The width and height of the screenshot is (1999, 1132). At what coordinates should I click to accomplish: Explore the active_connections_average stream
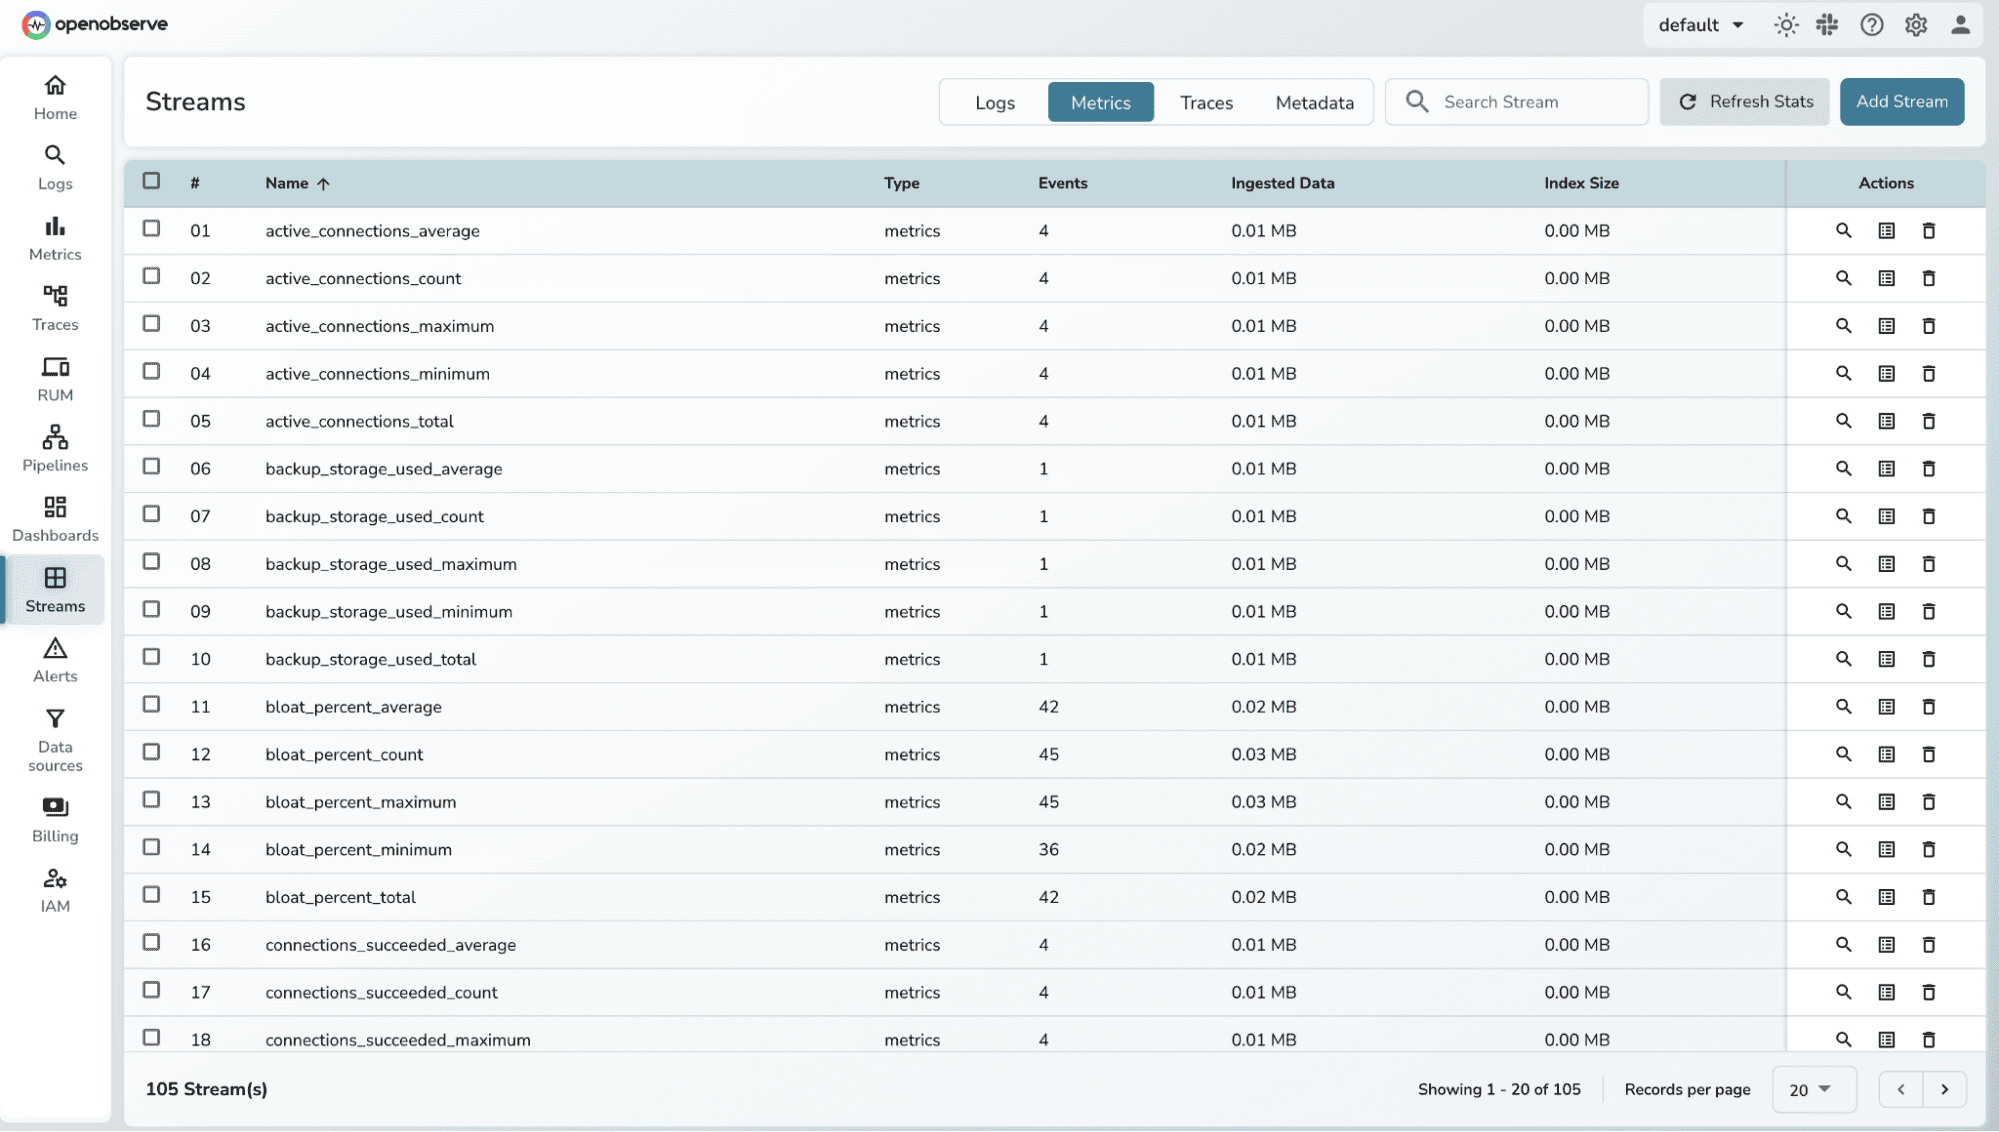(1843, 230)
